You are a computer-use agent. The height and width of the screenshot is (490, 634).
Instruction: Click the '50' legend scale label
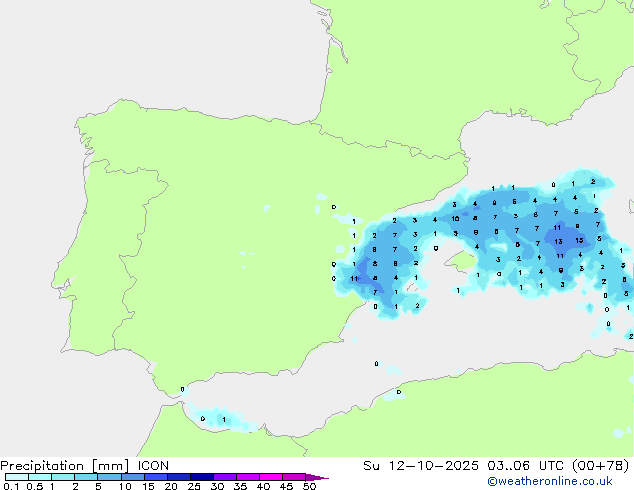(309, 486)
